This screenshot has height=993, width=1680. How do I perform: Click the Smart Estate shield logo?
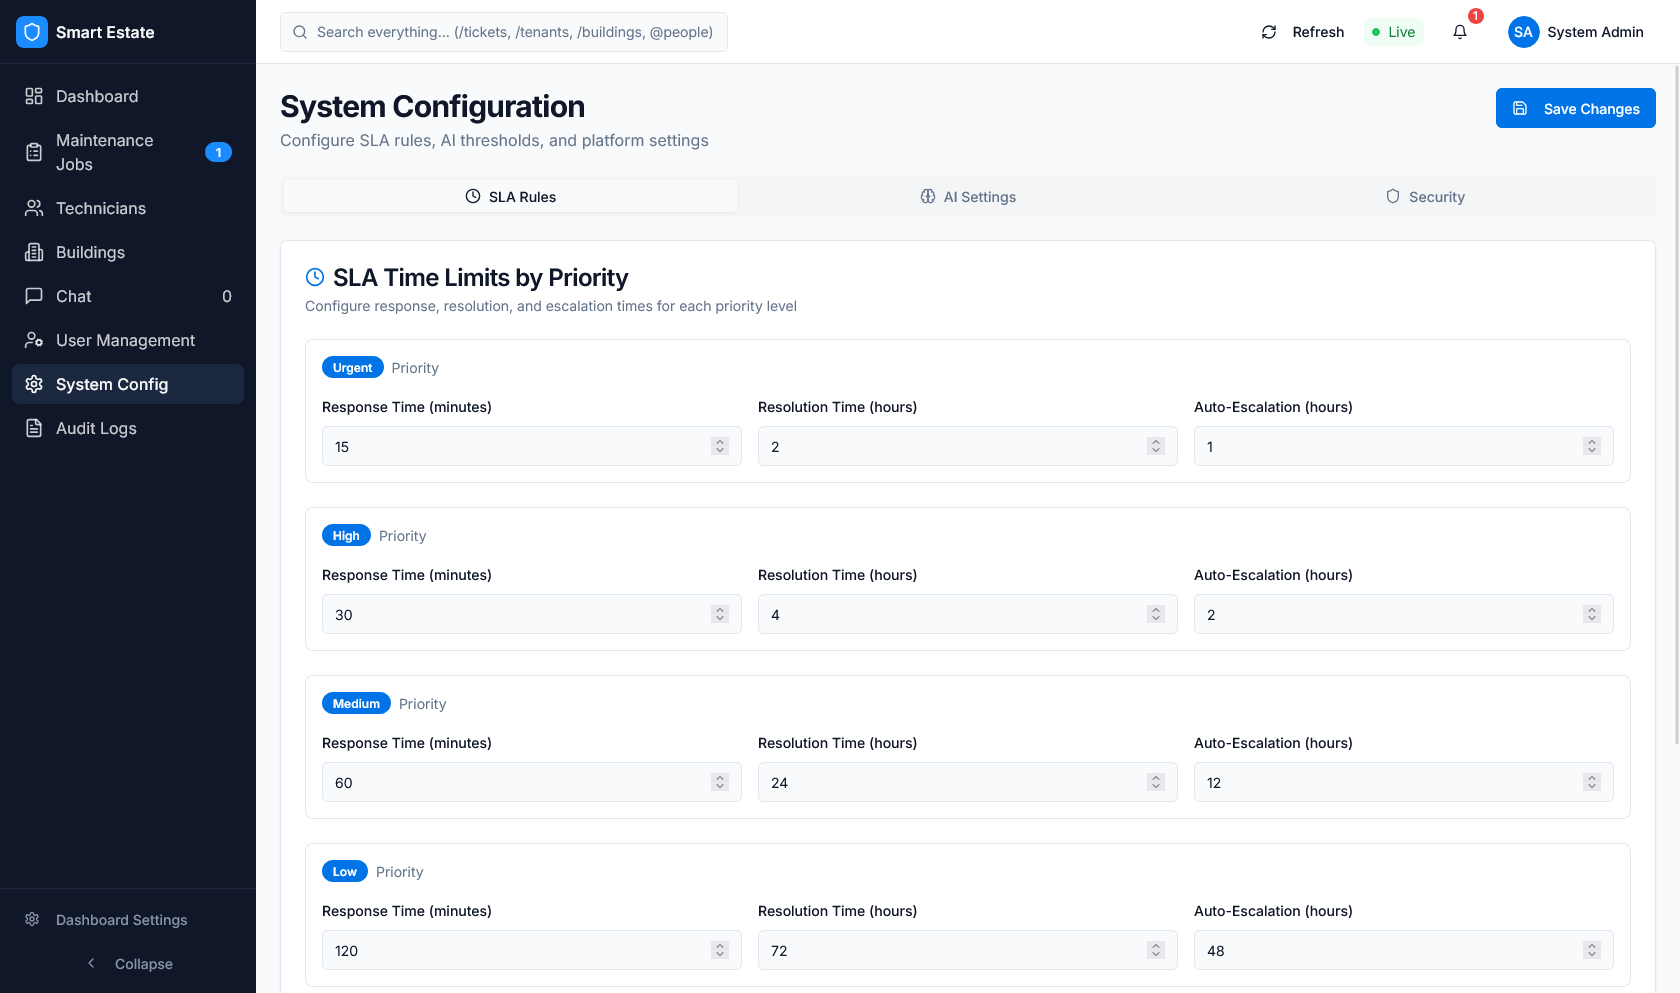[x=32, y=32]
